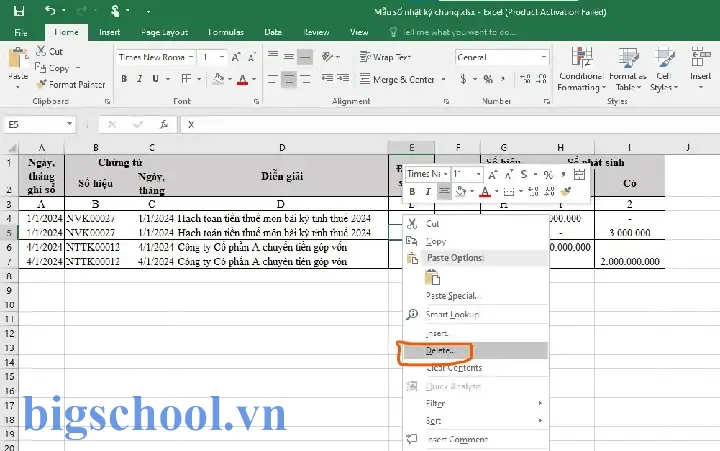Toggle Underline in the ribbon Font group
The height and width of the screenshot is (451, 720).
click(155, 79)
